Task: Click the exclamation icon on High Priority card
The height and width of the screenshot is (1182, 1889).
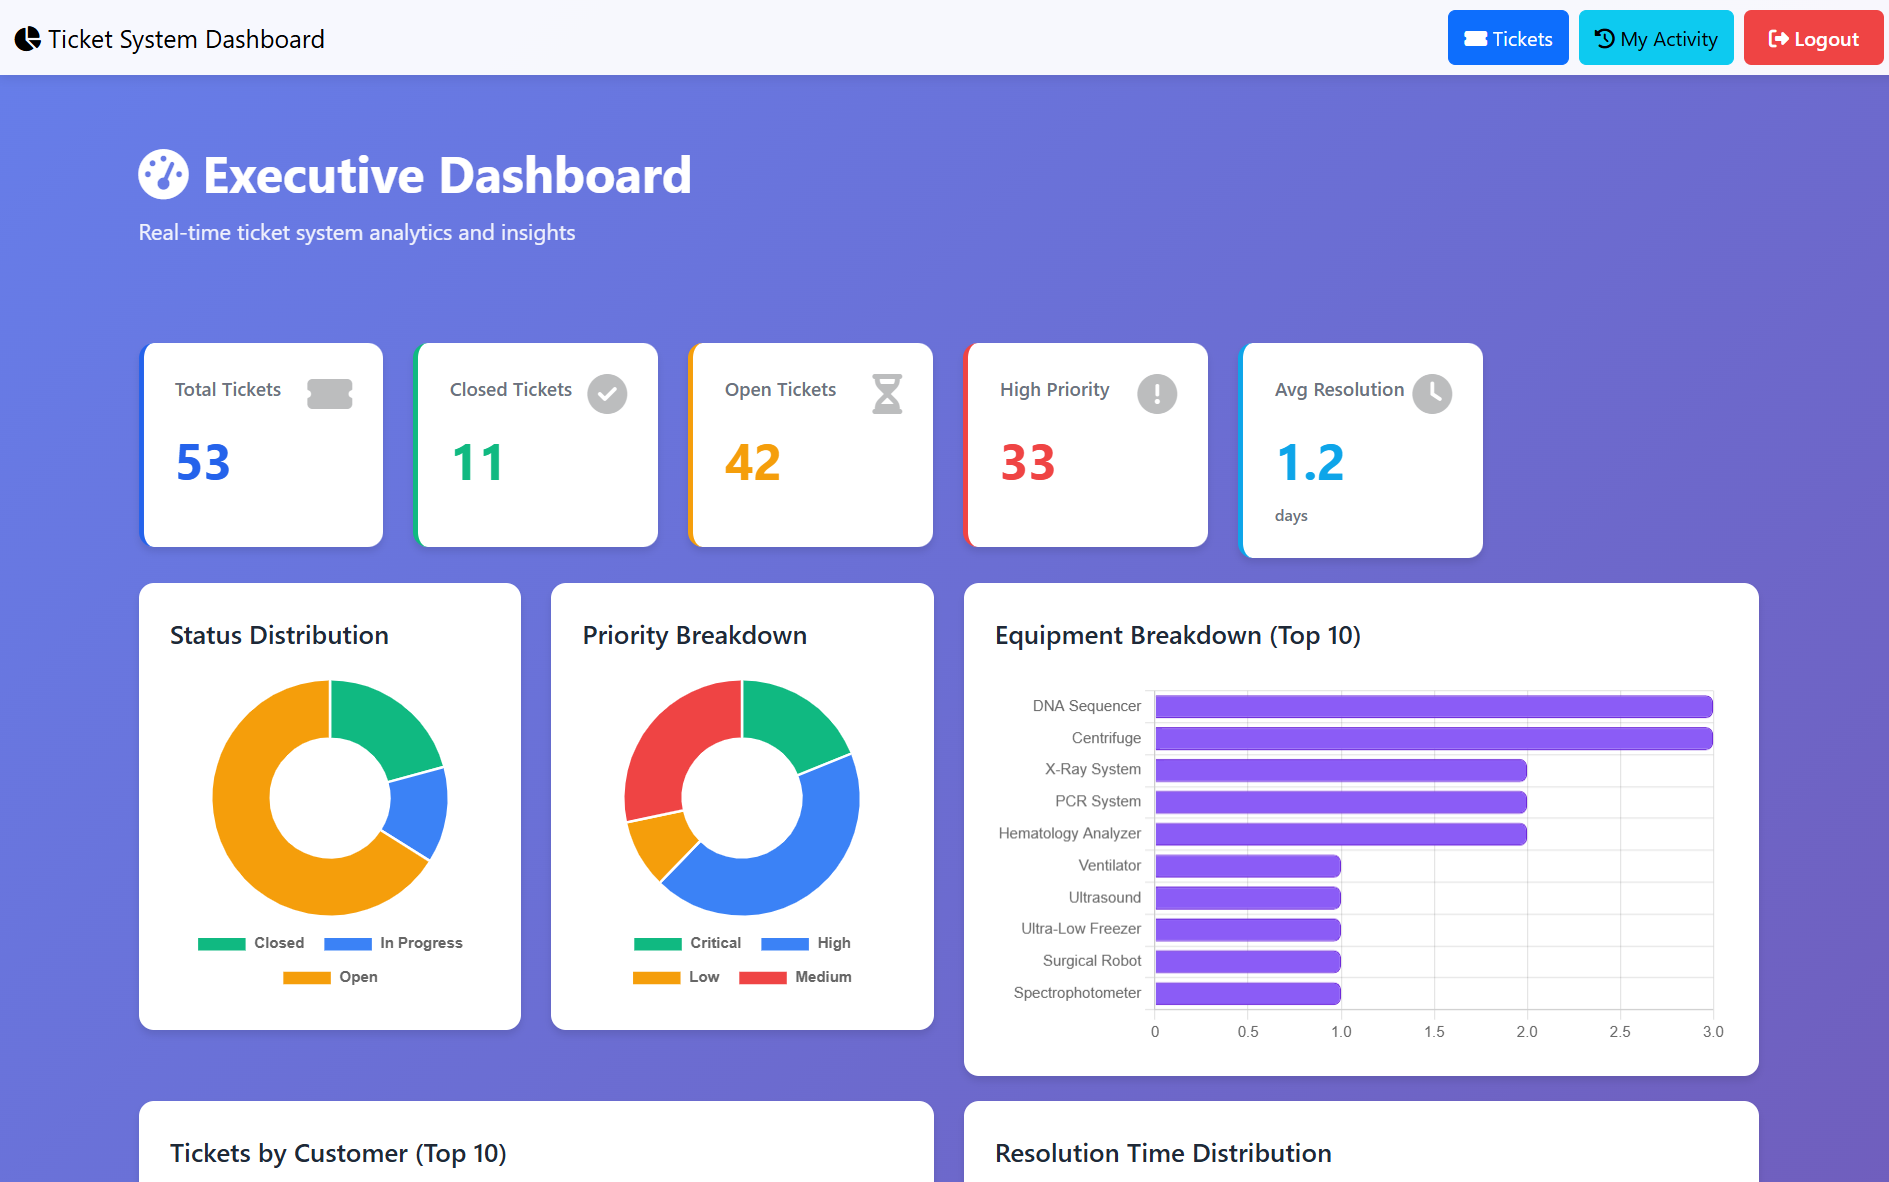Action: tap(1156, 394)
